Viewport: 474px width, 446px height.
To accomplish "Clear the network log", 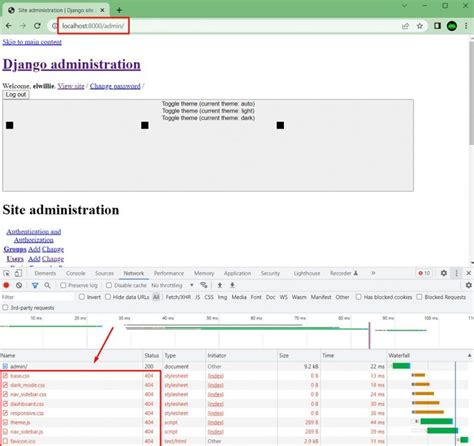I will [x=19, y=285].
